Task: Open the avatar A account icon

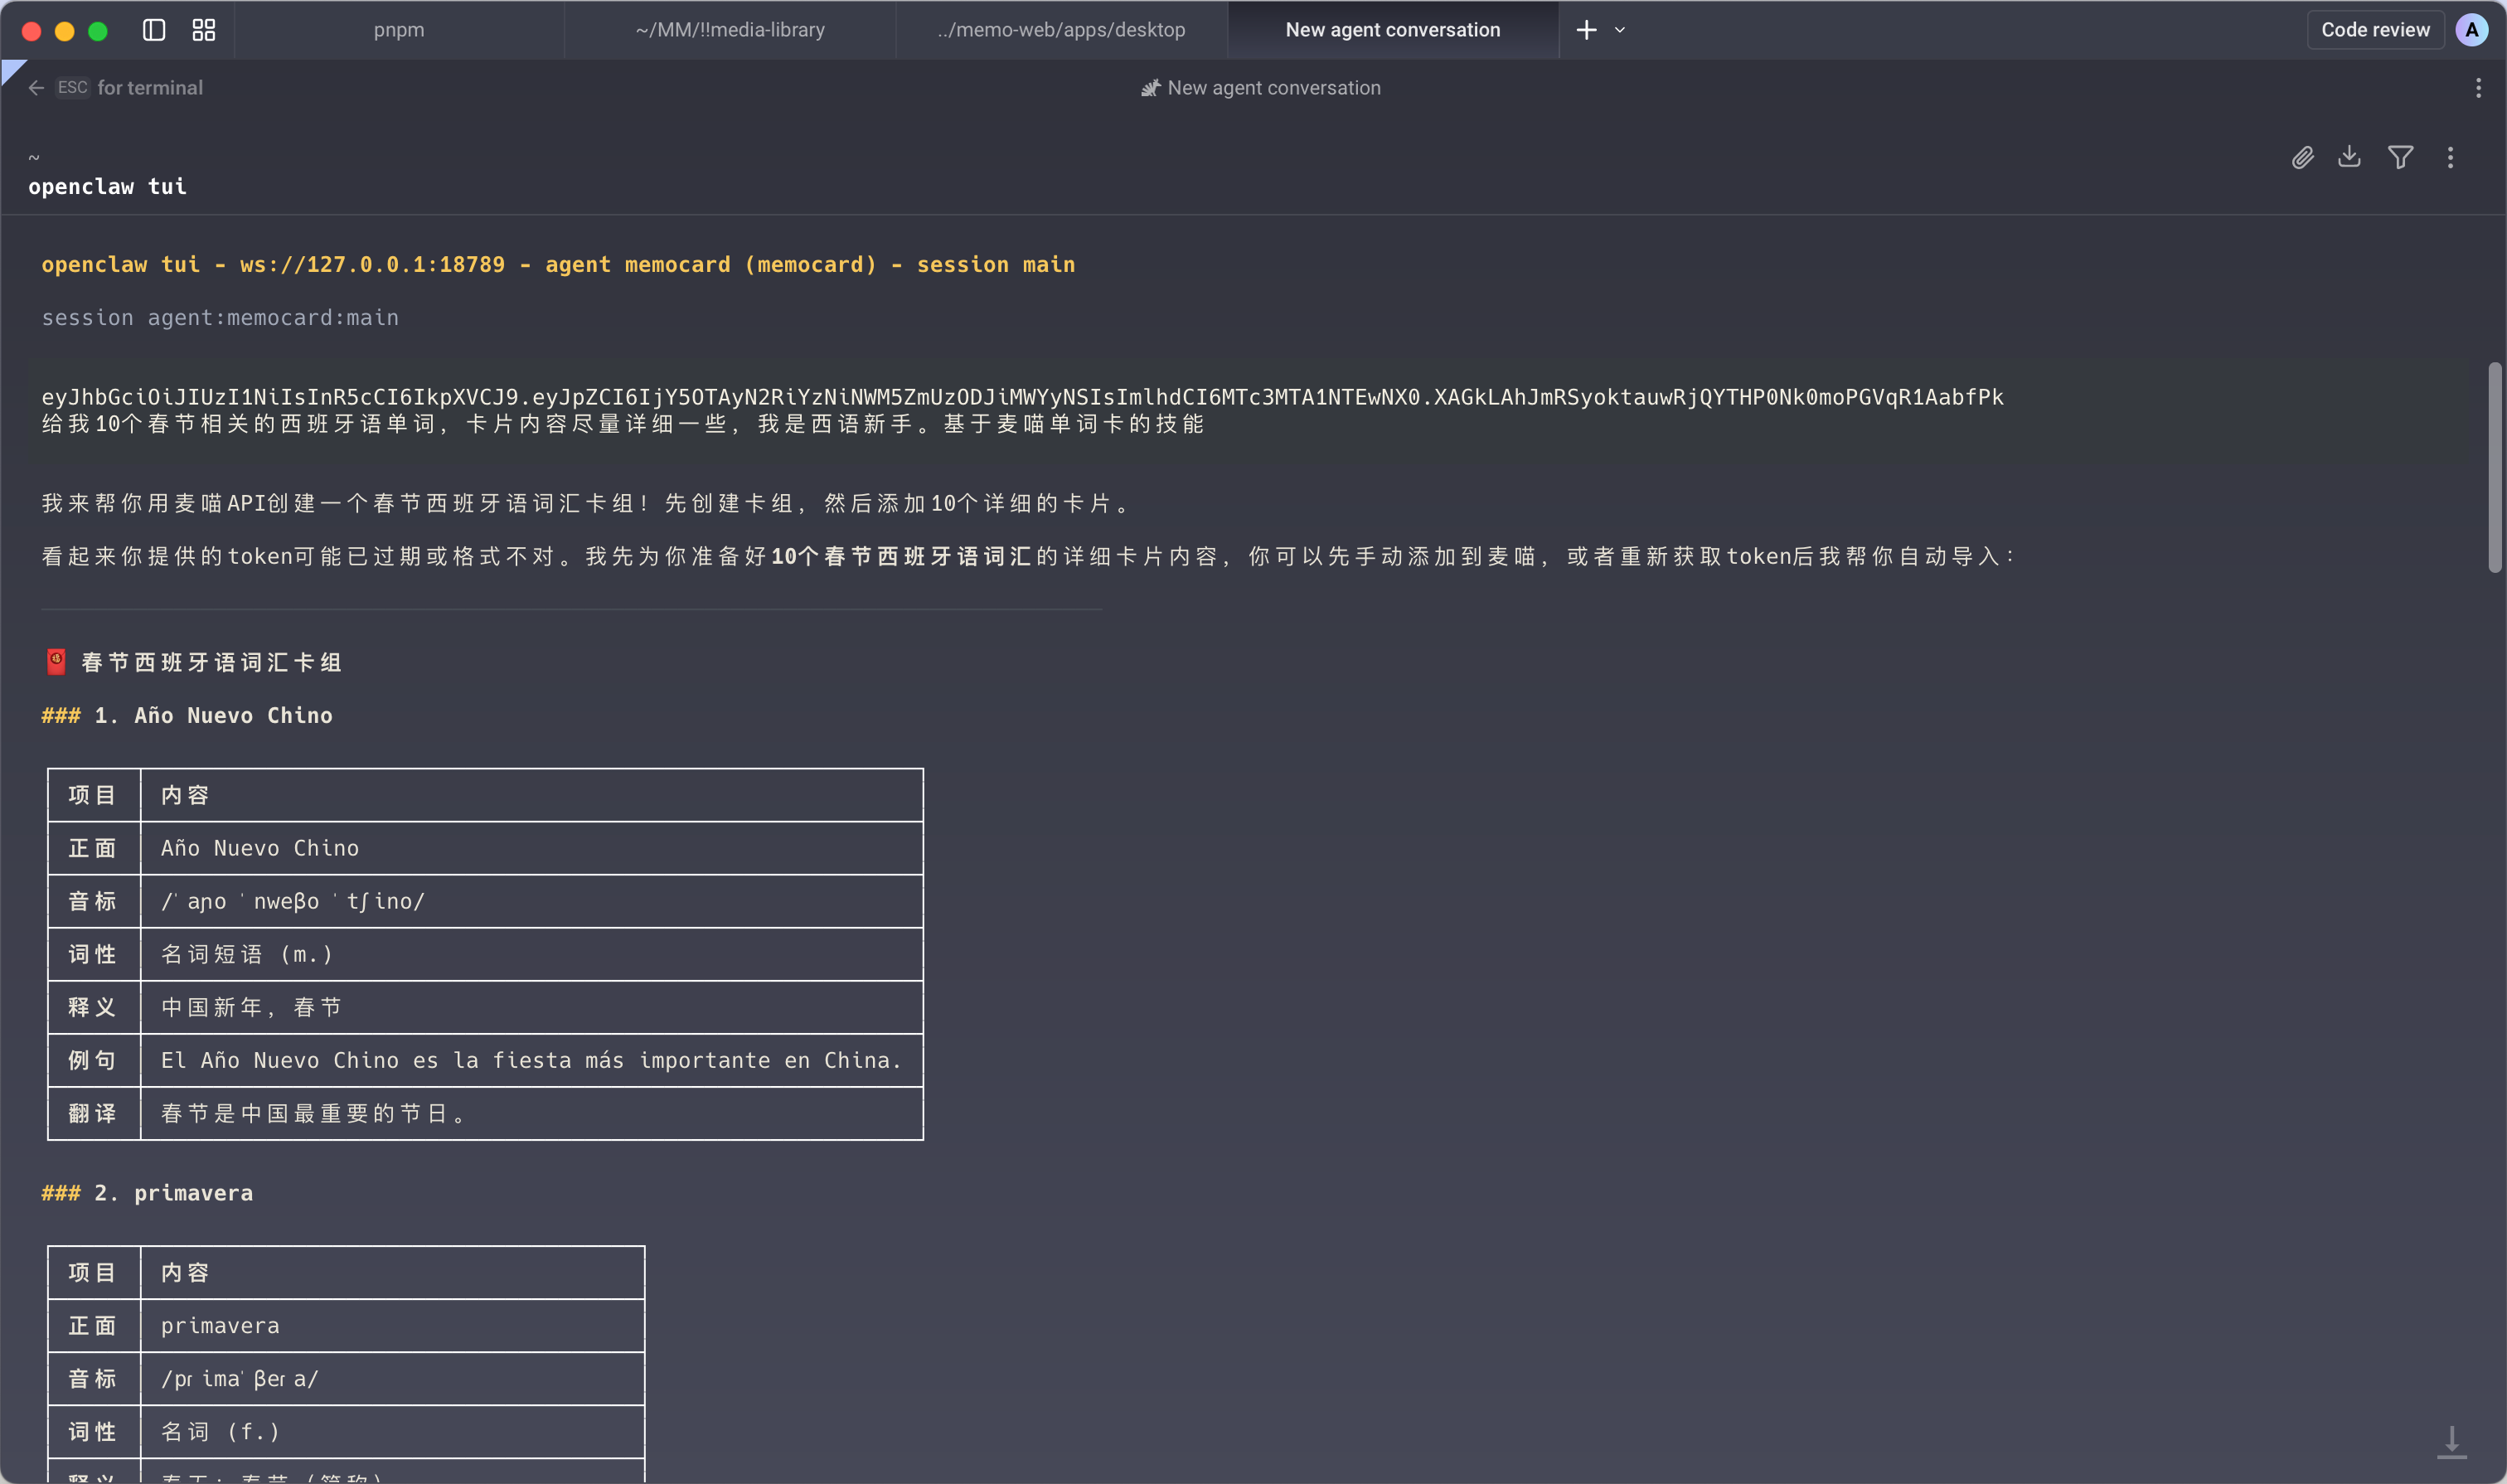Action: tap(2471, 30)
